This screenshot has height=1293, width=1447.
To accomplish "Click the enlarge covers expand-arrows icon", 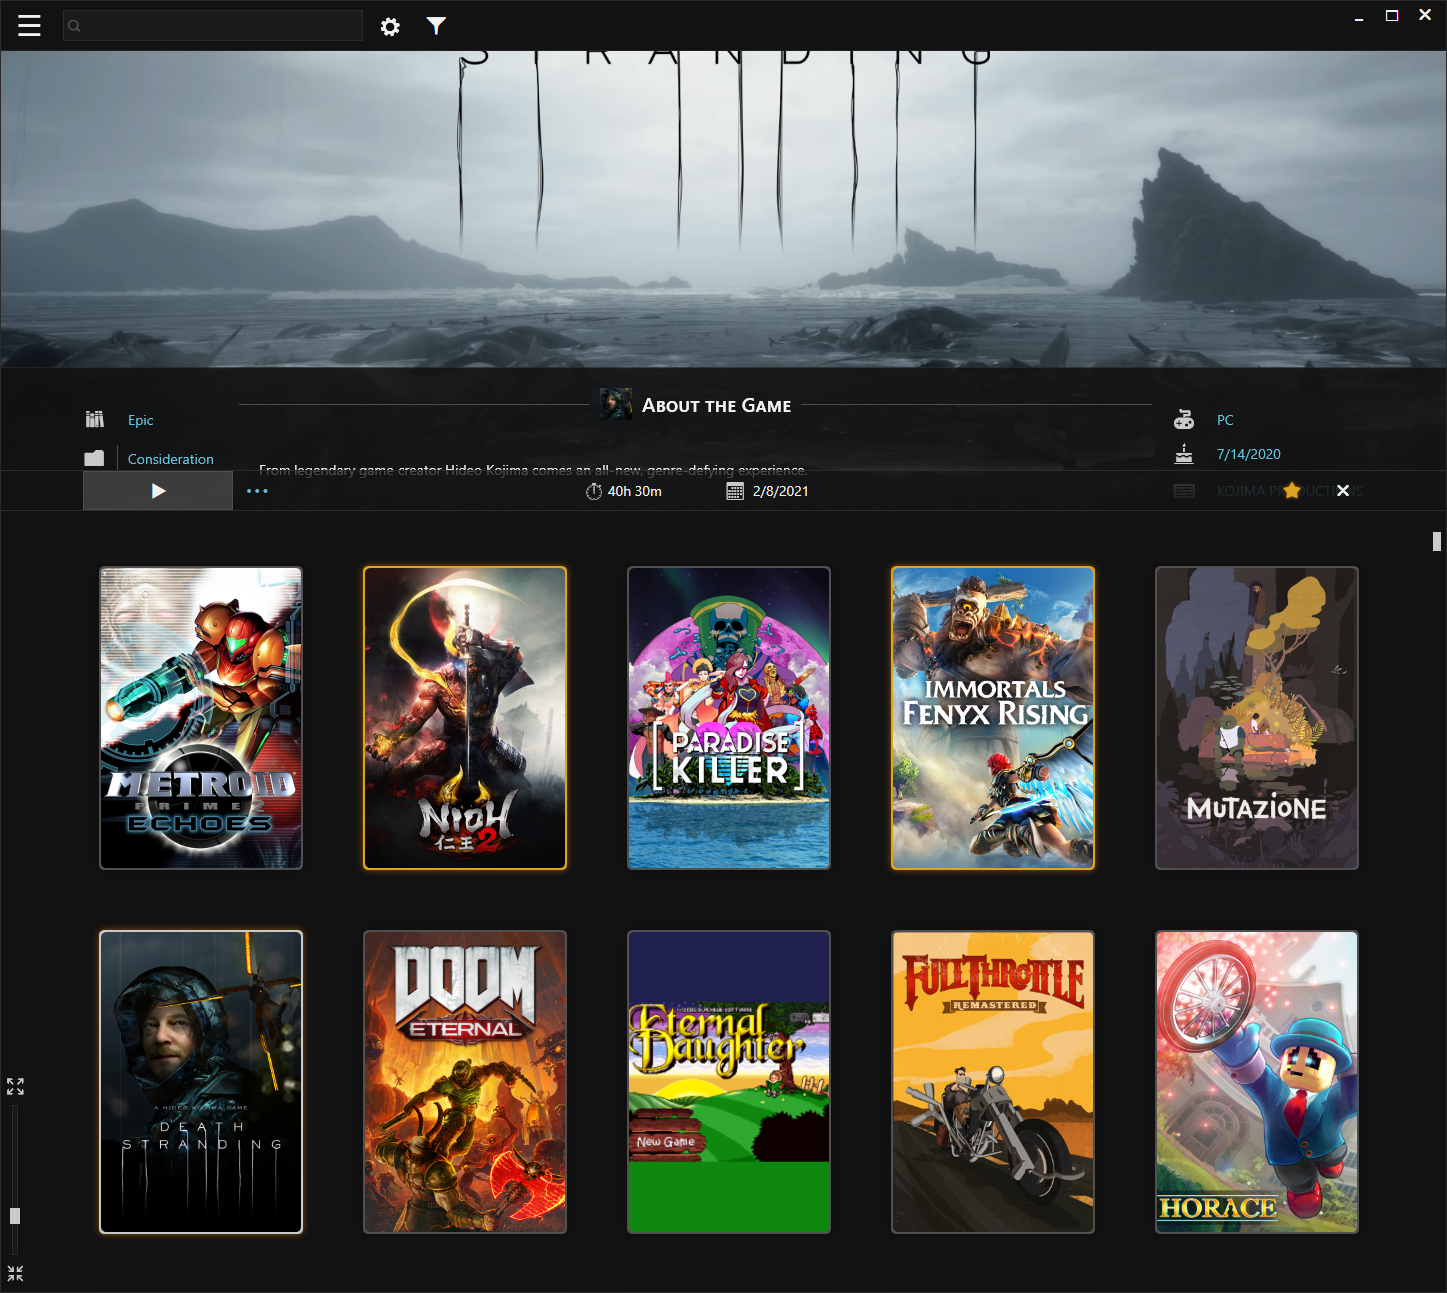I will pos(15,1086).
